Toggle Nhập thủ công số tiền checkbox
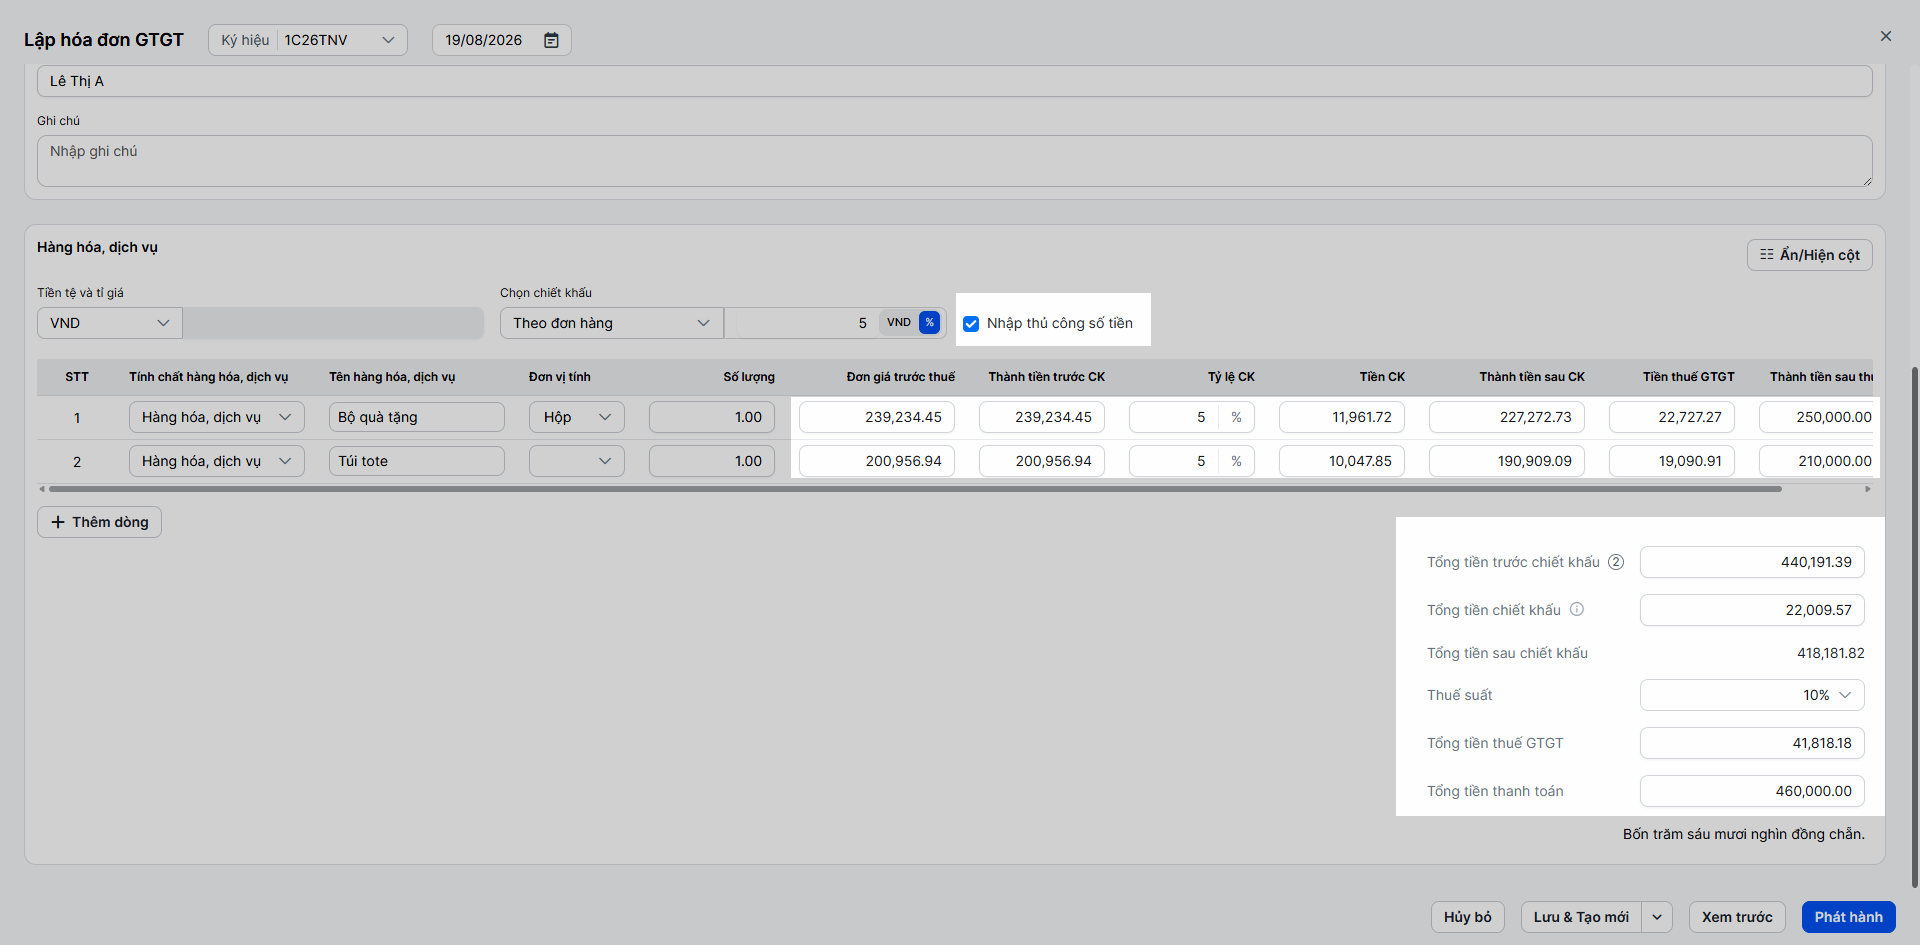This screenshot has width=1920, height=945. click(971, 324)
